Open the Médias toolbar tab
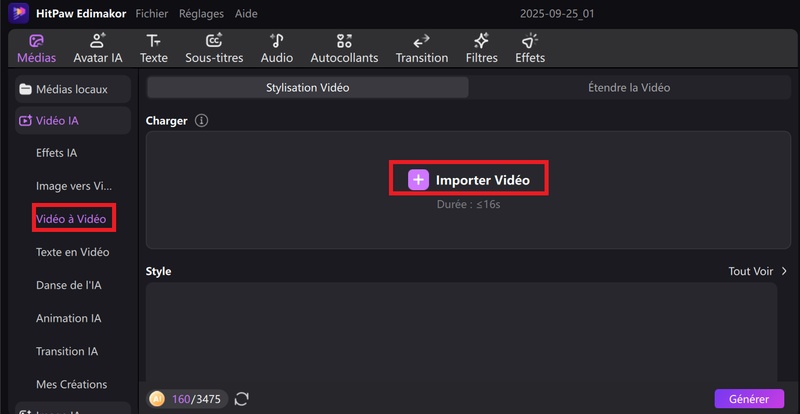 click(x=36, y=48)
